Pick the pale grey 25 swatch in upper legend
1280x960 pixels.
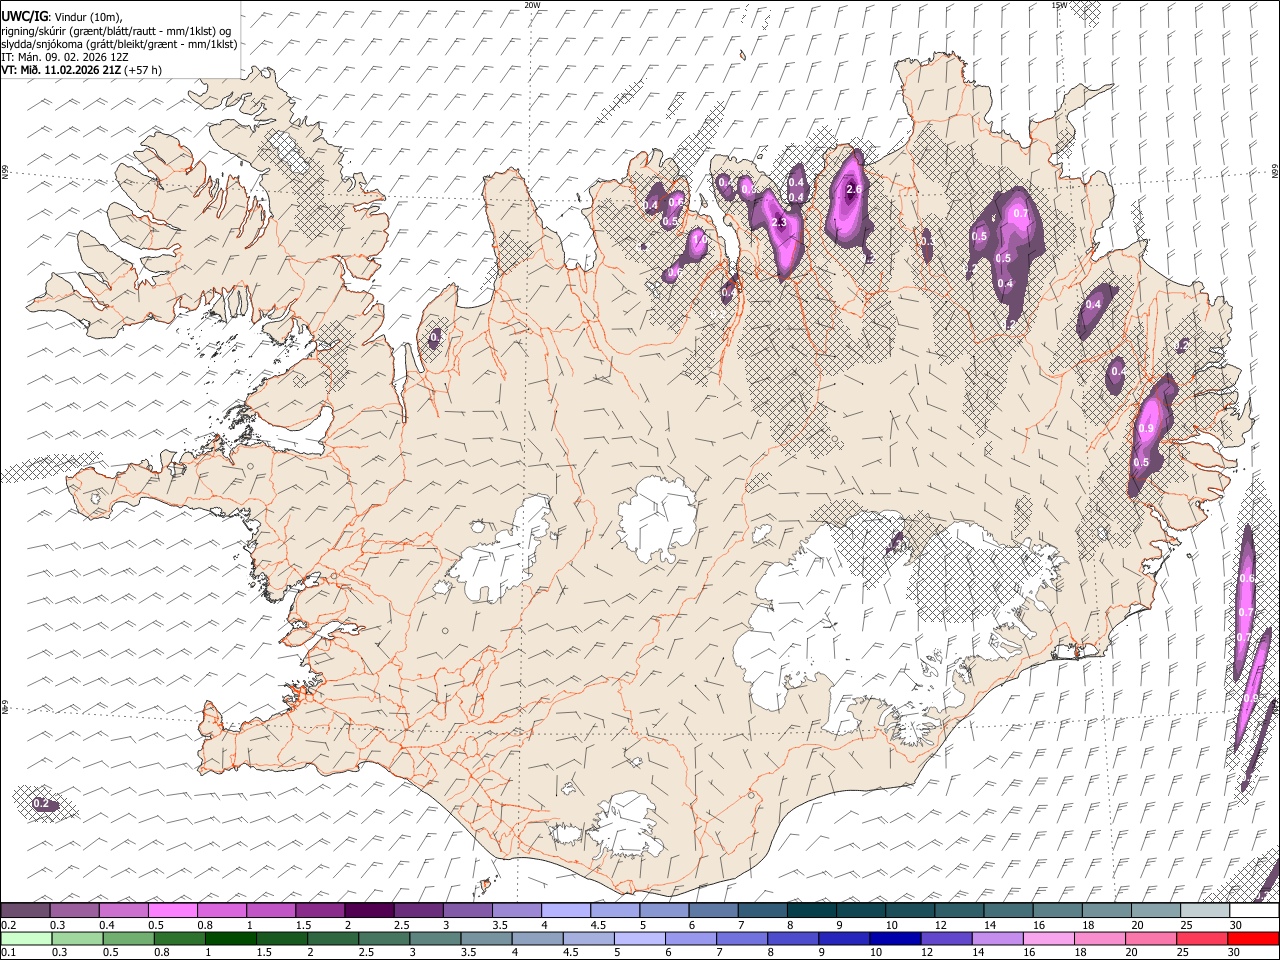coord(1205,910)
